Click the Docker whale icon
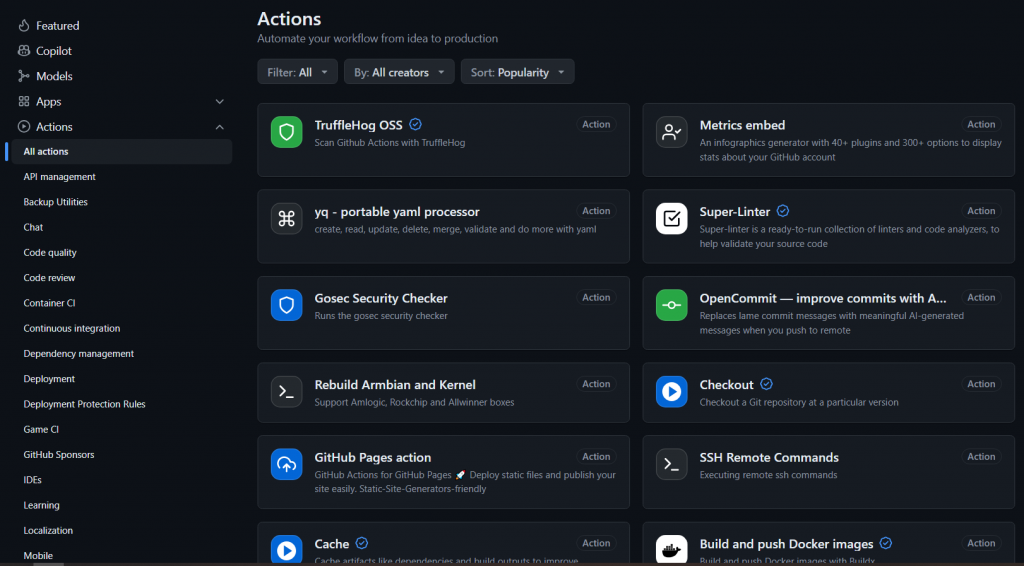This screenshot has width=1024, height=566. pos(671,550)
